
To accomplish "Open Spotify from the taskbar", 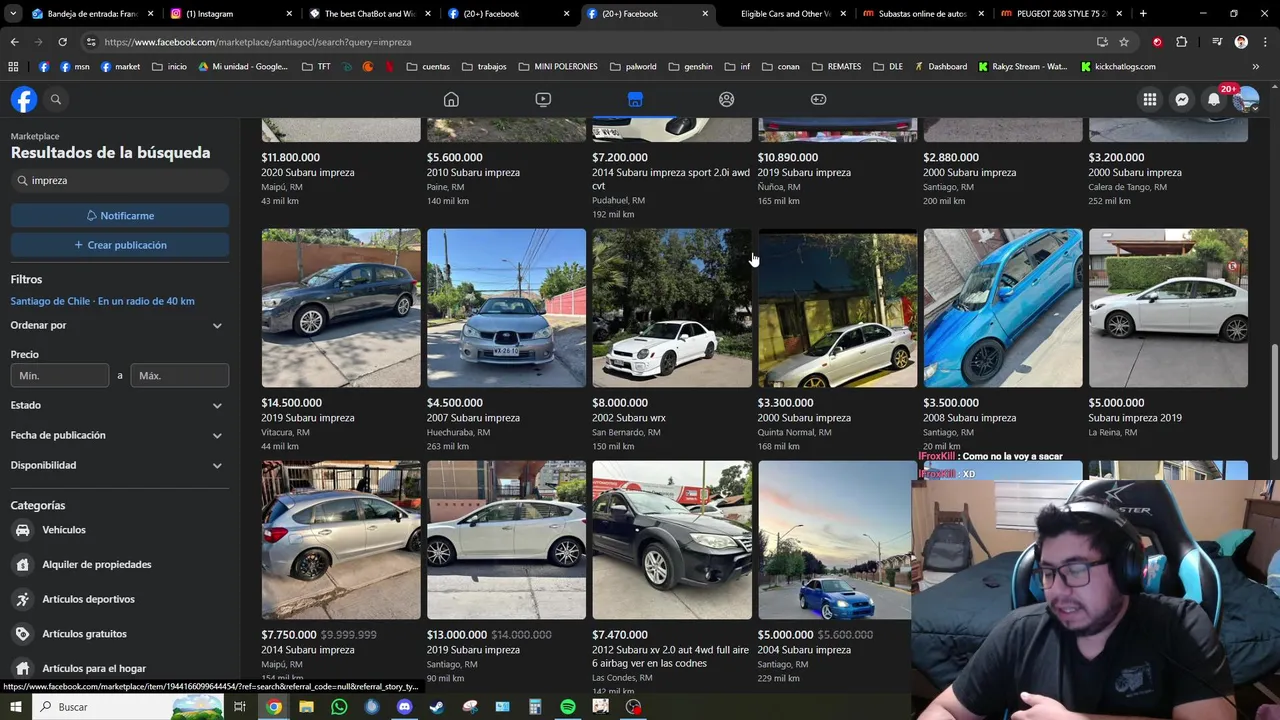I will 568,707.
